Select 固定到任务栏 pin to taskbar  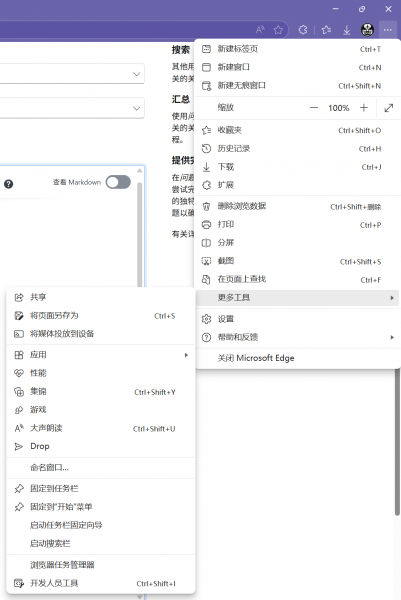point(101,489)
